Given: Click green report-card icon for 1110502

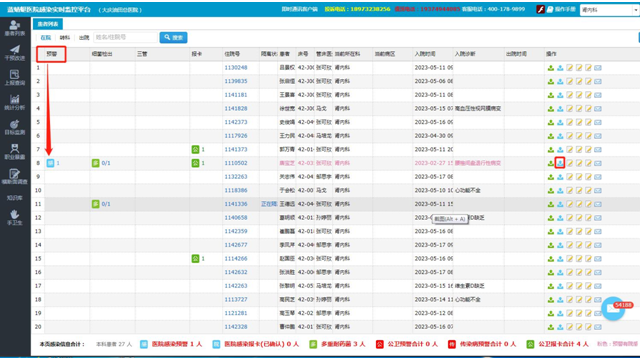Looking at the screenshot, I should click(196, 163).
